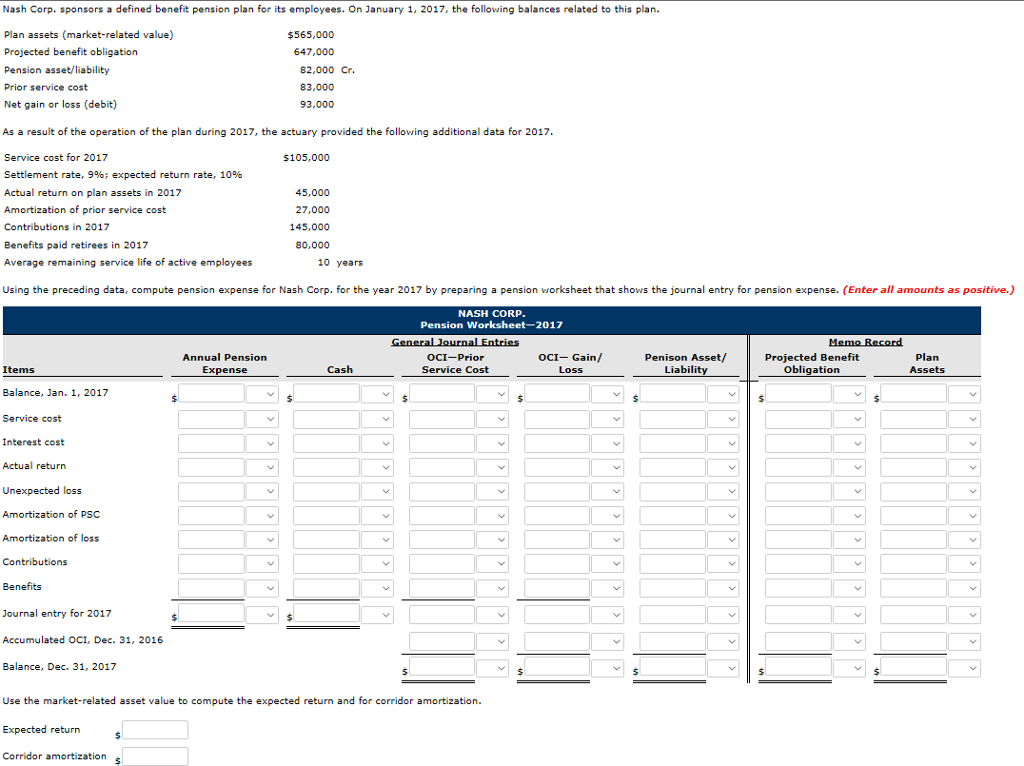Image resolution: width=1024 pixels, height=766 pixels.
Task: Click Projected Benefit Obligation input for Benefits row
Action: (x=798, y=588)
